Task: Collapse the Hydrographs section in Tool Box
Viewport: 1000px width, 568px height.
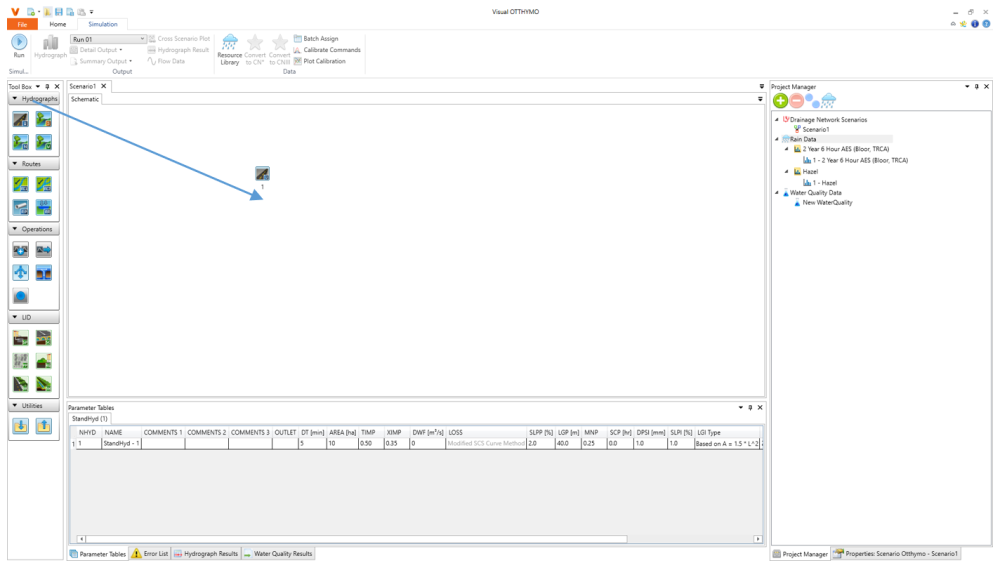Action: pos(15,99)
